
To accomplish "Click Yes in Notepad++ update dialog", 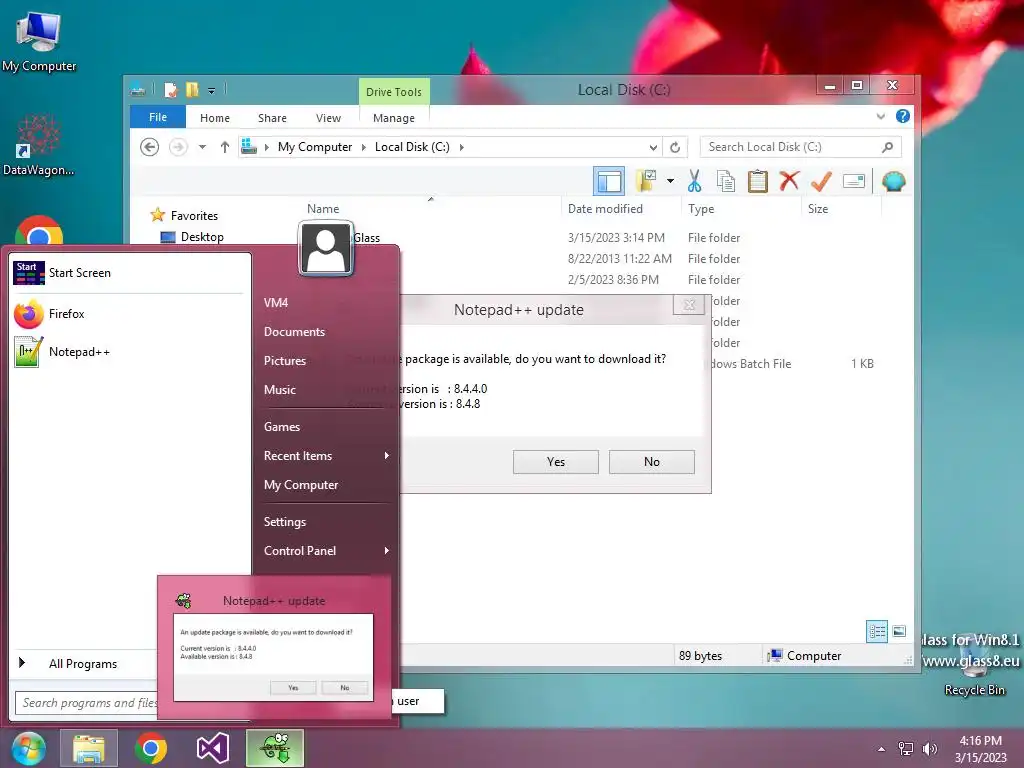I will point(556,462).
